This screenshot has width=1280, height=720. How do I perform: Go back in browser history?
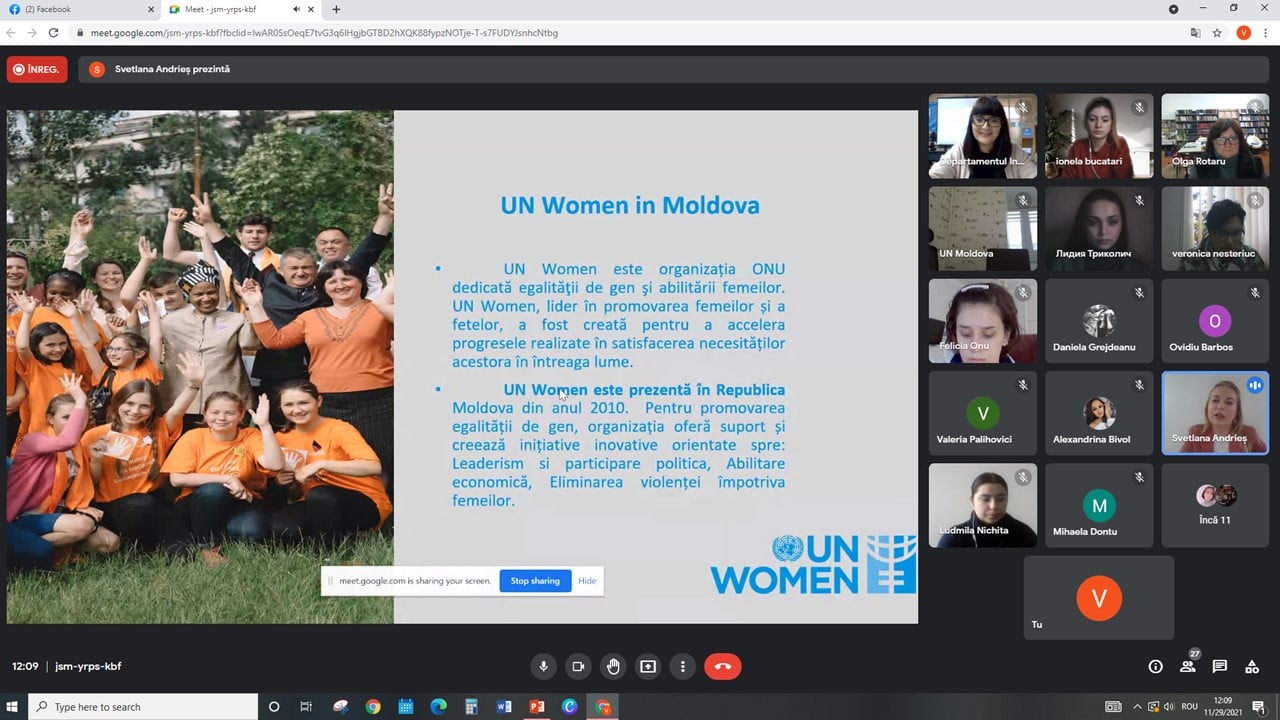pos(11,32)
